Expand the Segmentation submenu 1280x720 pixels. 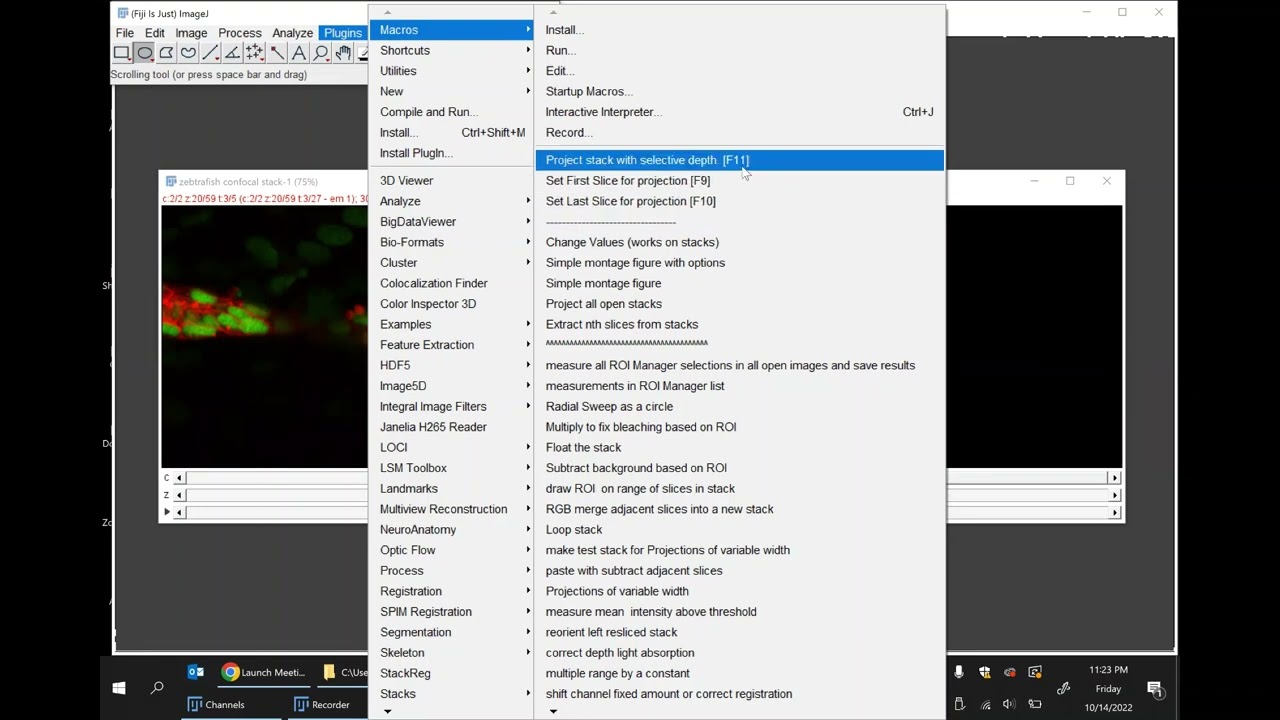(x=451, y=632)
